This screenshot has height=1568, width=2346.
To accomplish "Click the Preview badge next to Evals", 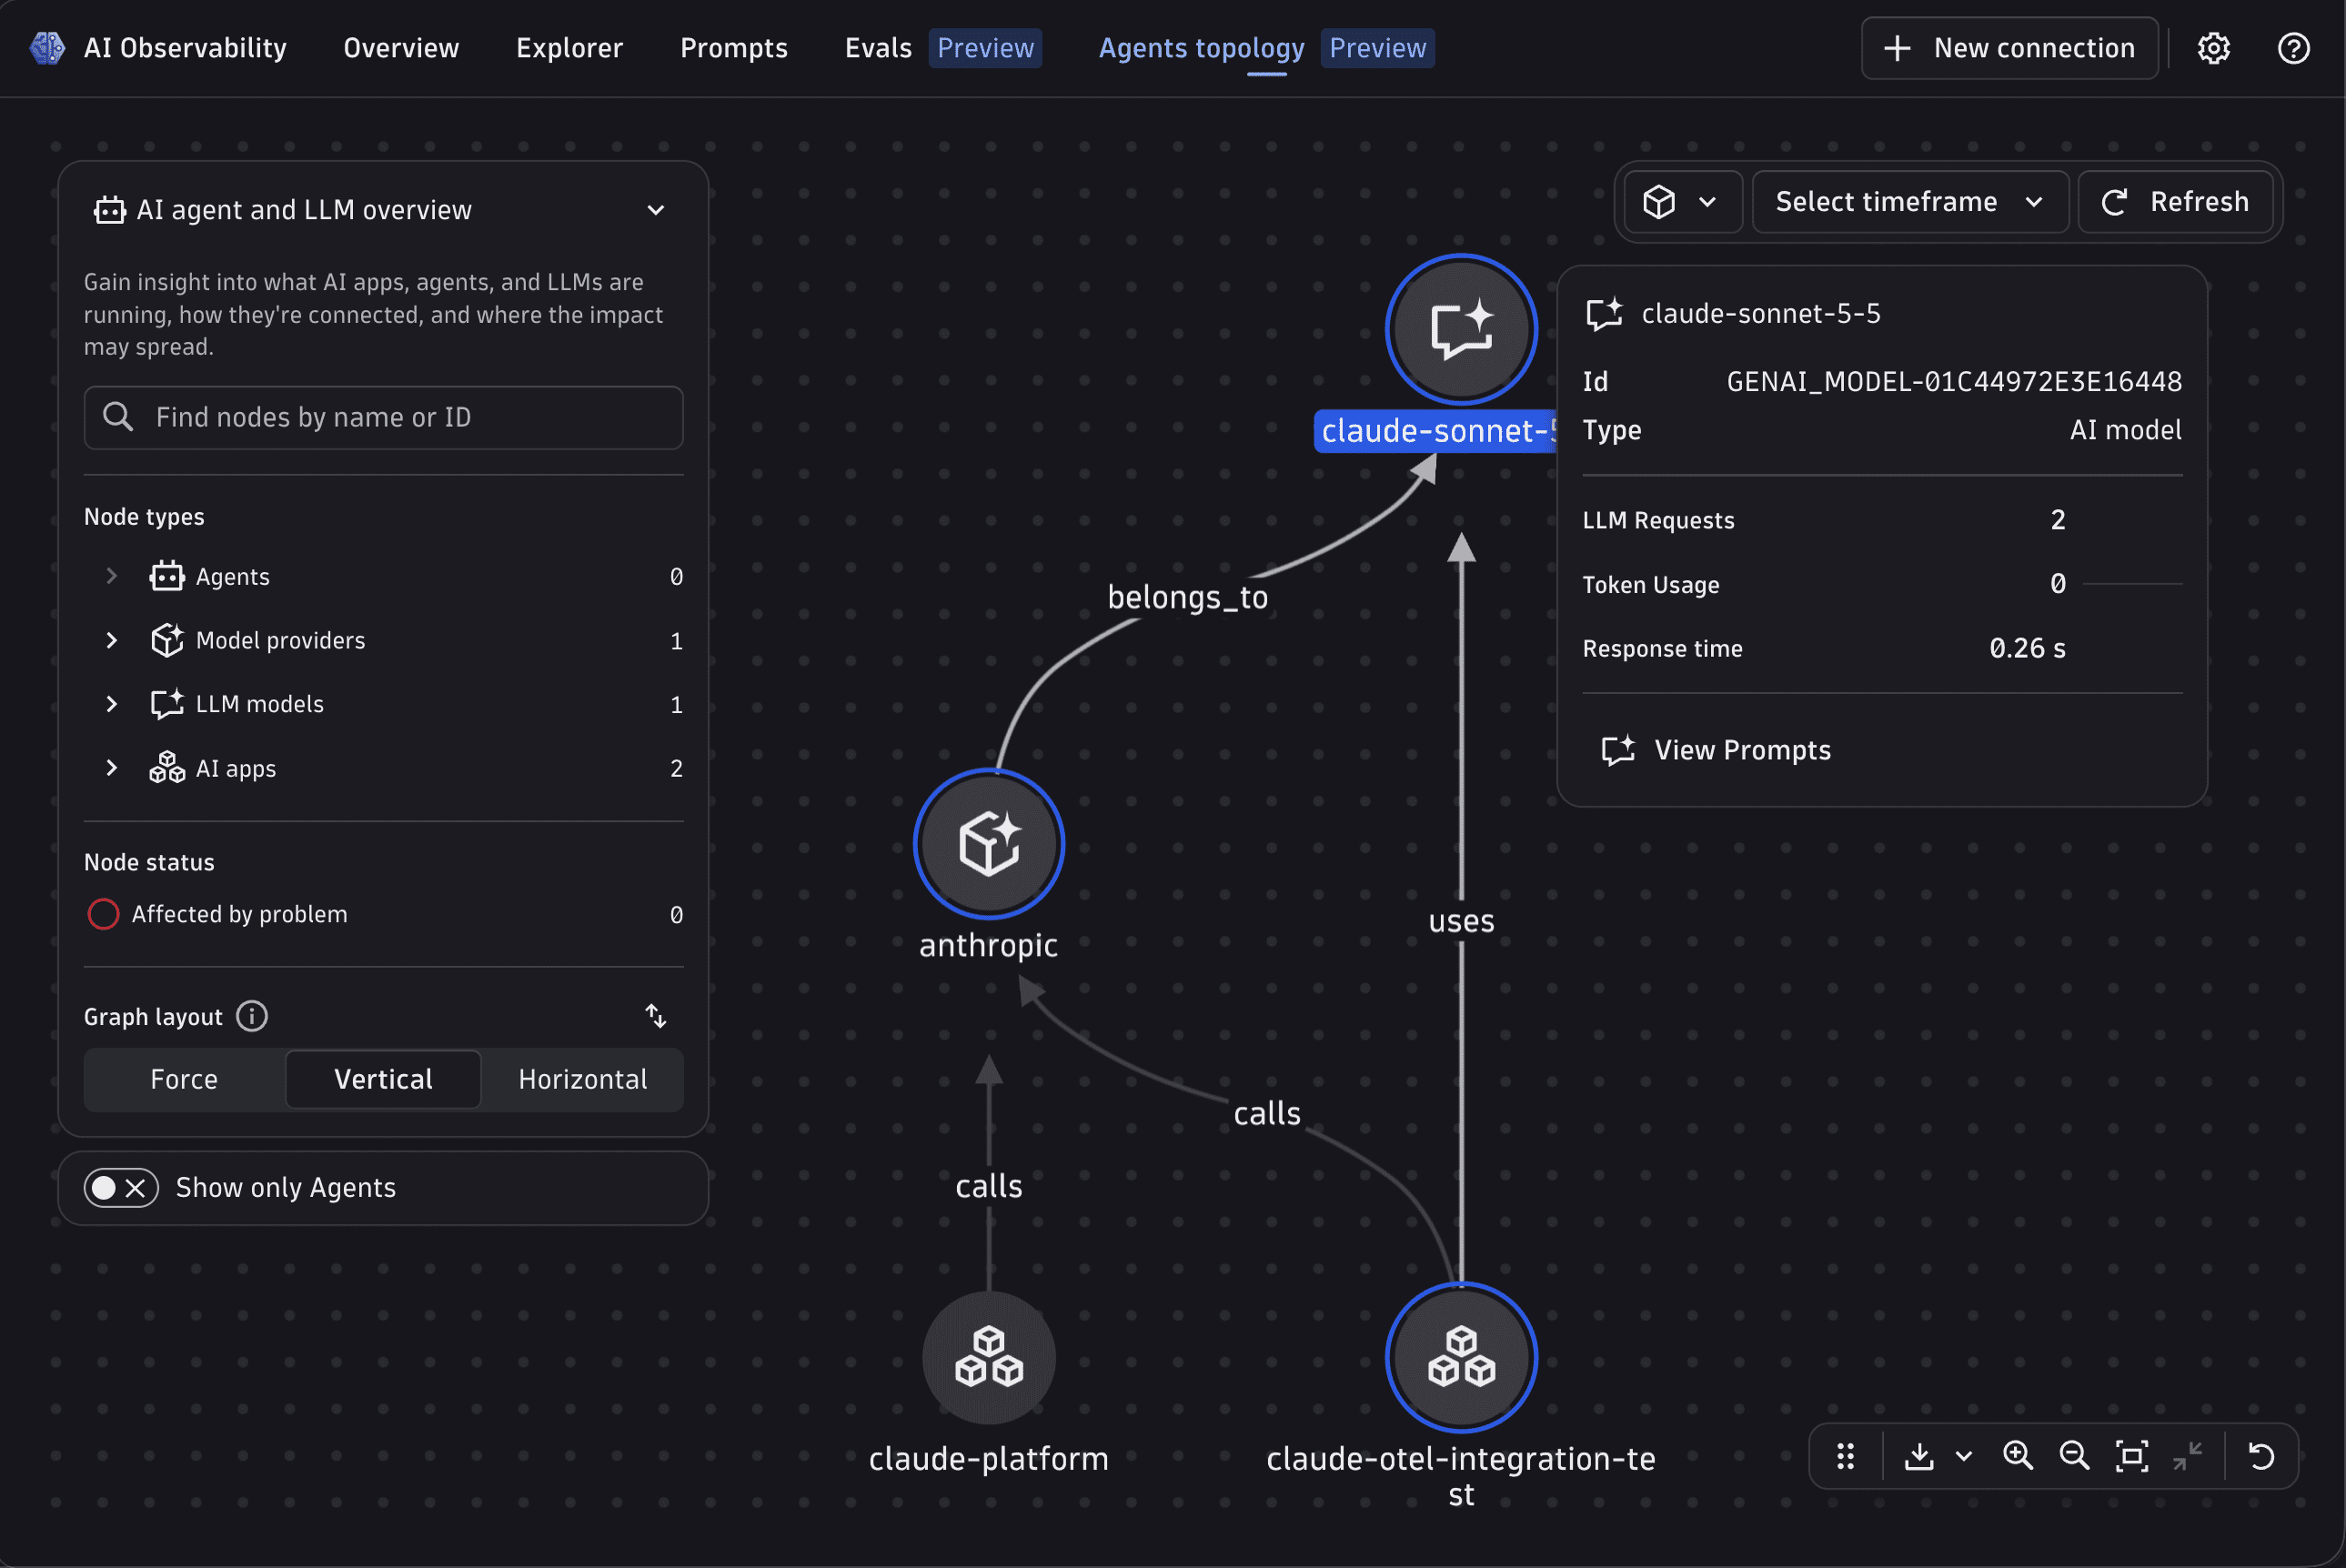I will coord(985,48).
